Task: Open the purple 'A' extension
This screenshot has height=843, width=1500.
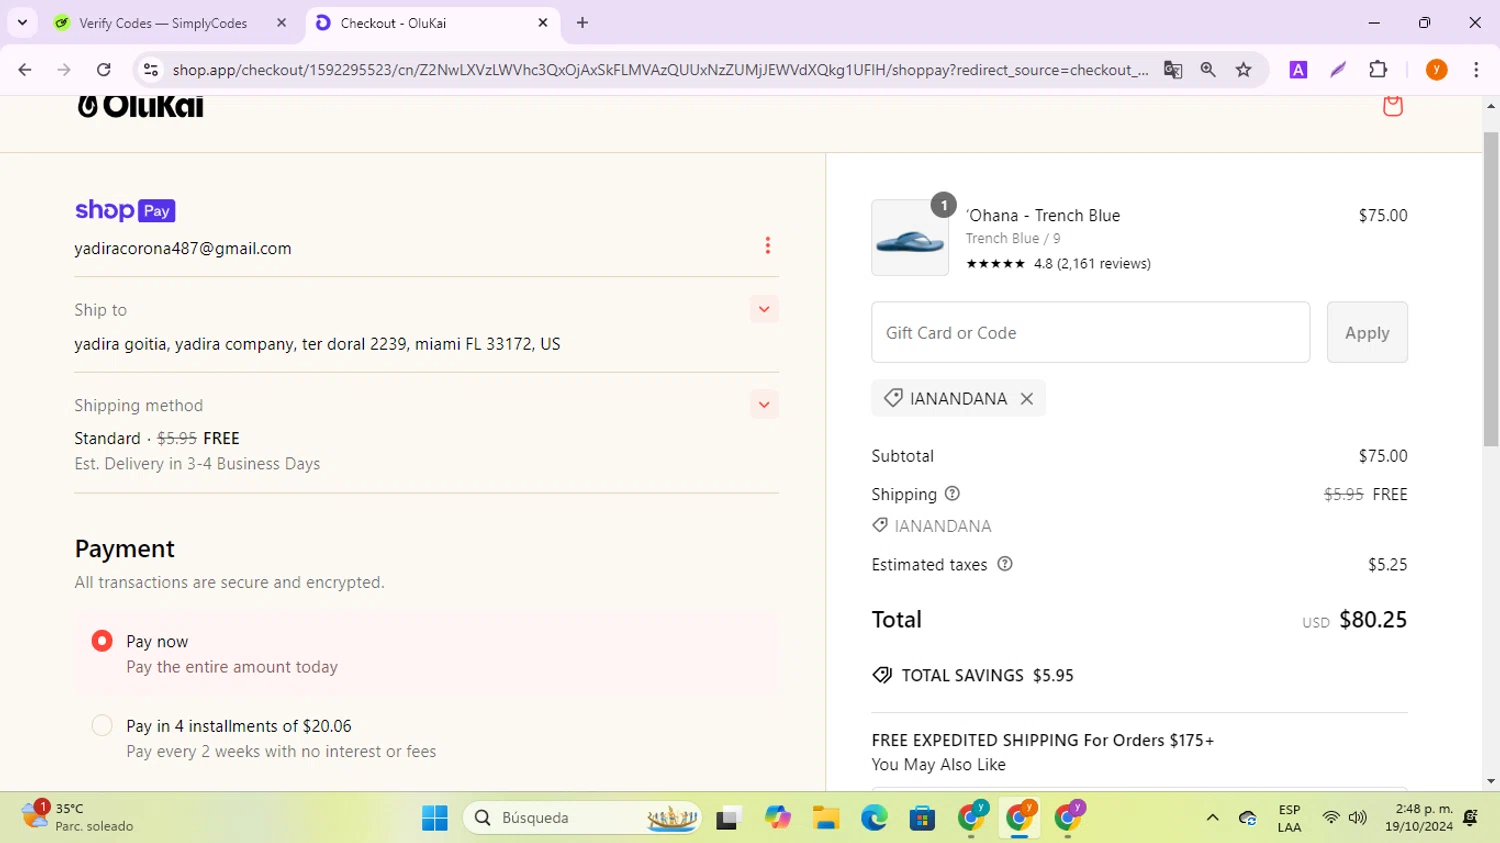Action: pos(1298,69)
